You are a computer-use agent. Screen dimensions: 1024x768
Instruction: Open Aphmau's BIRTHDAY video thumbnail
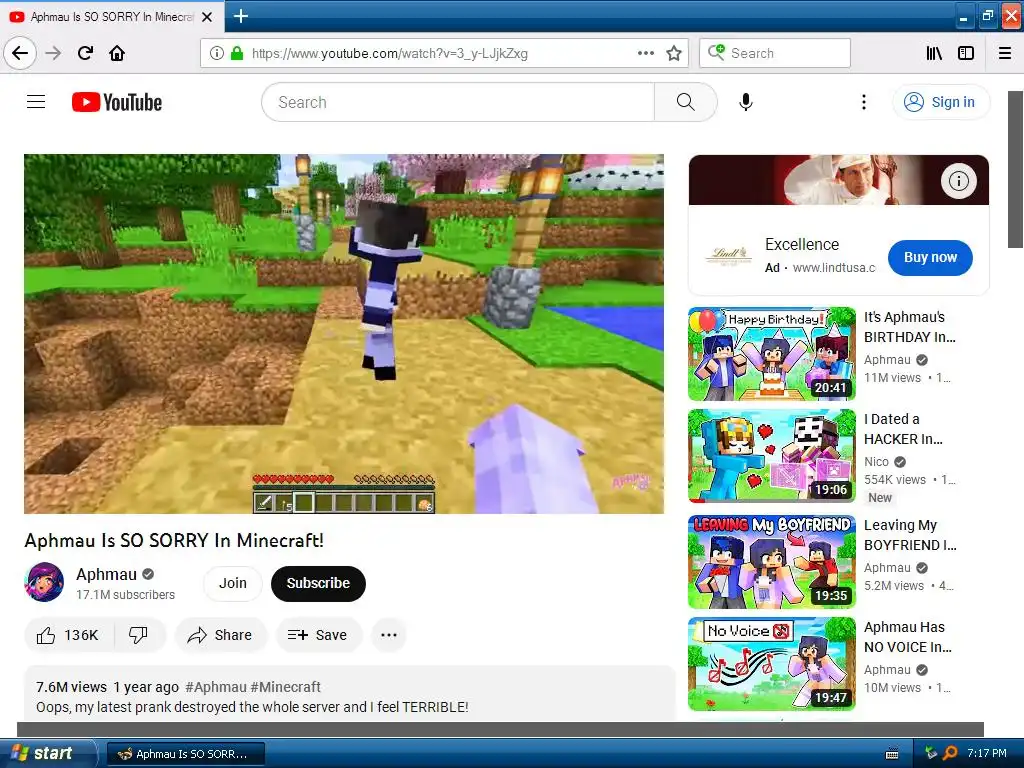point(772,354)
